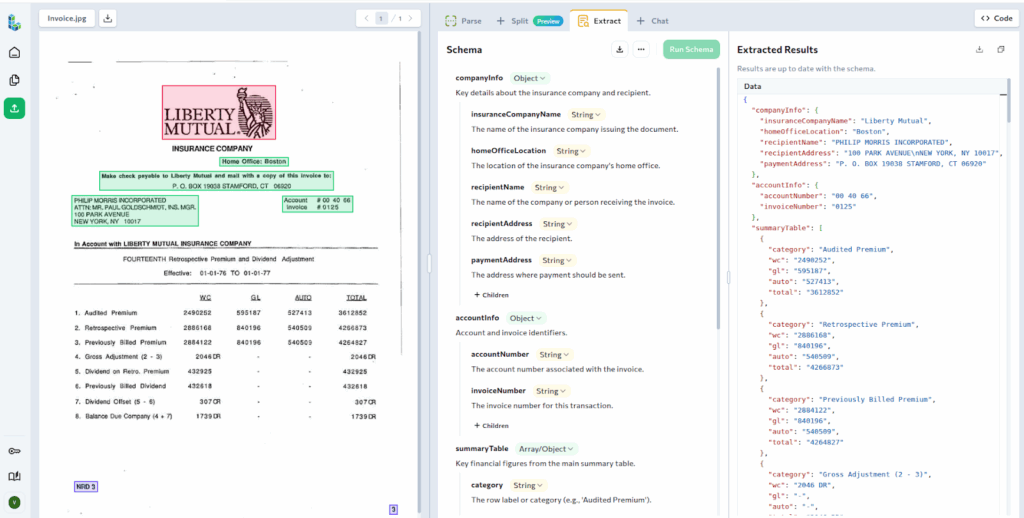Copy the extracted results data

pos(1001,49)
